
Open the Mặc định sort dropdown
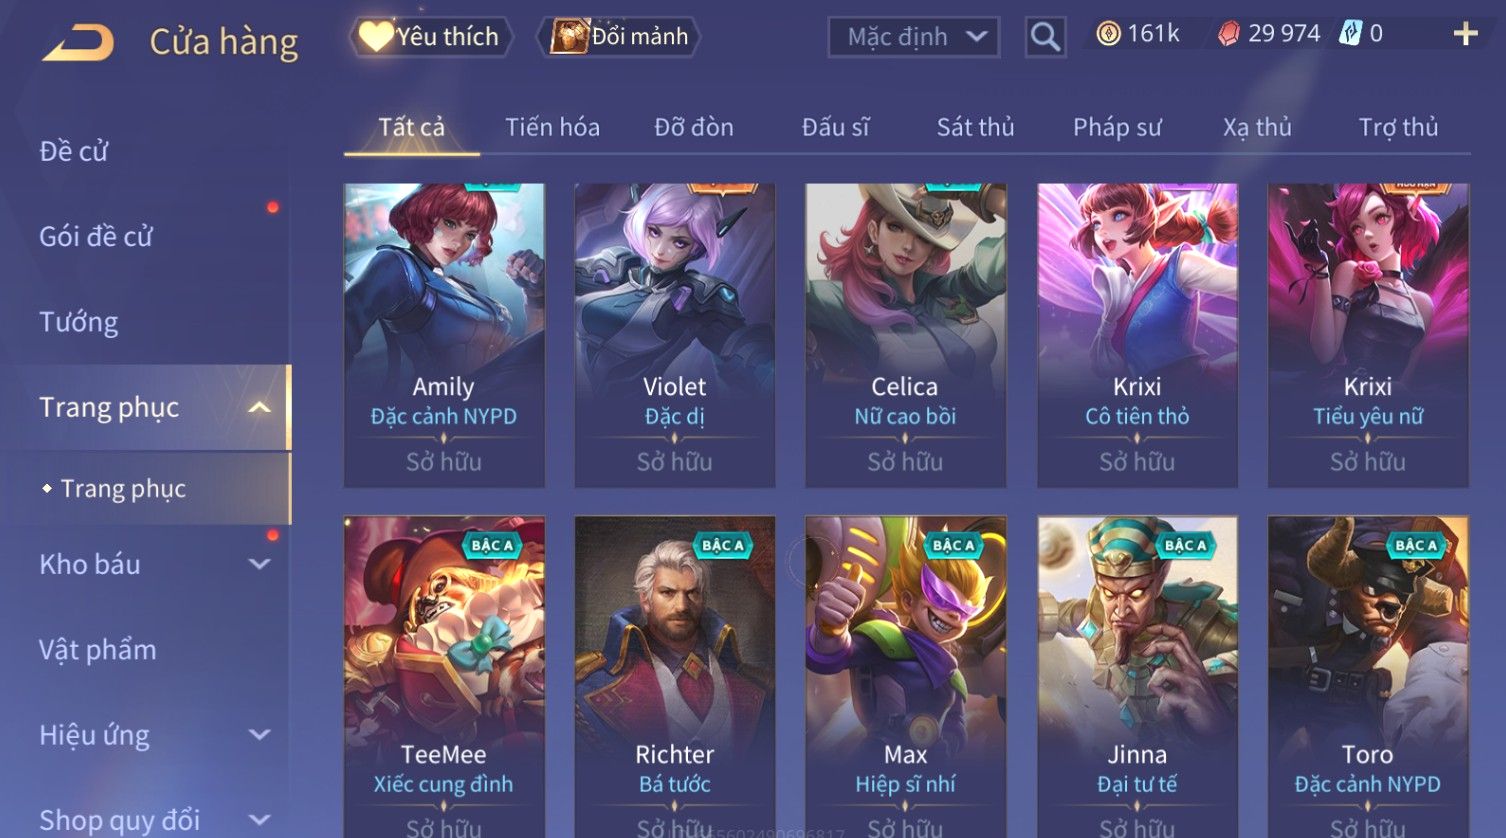point(914,37)
